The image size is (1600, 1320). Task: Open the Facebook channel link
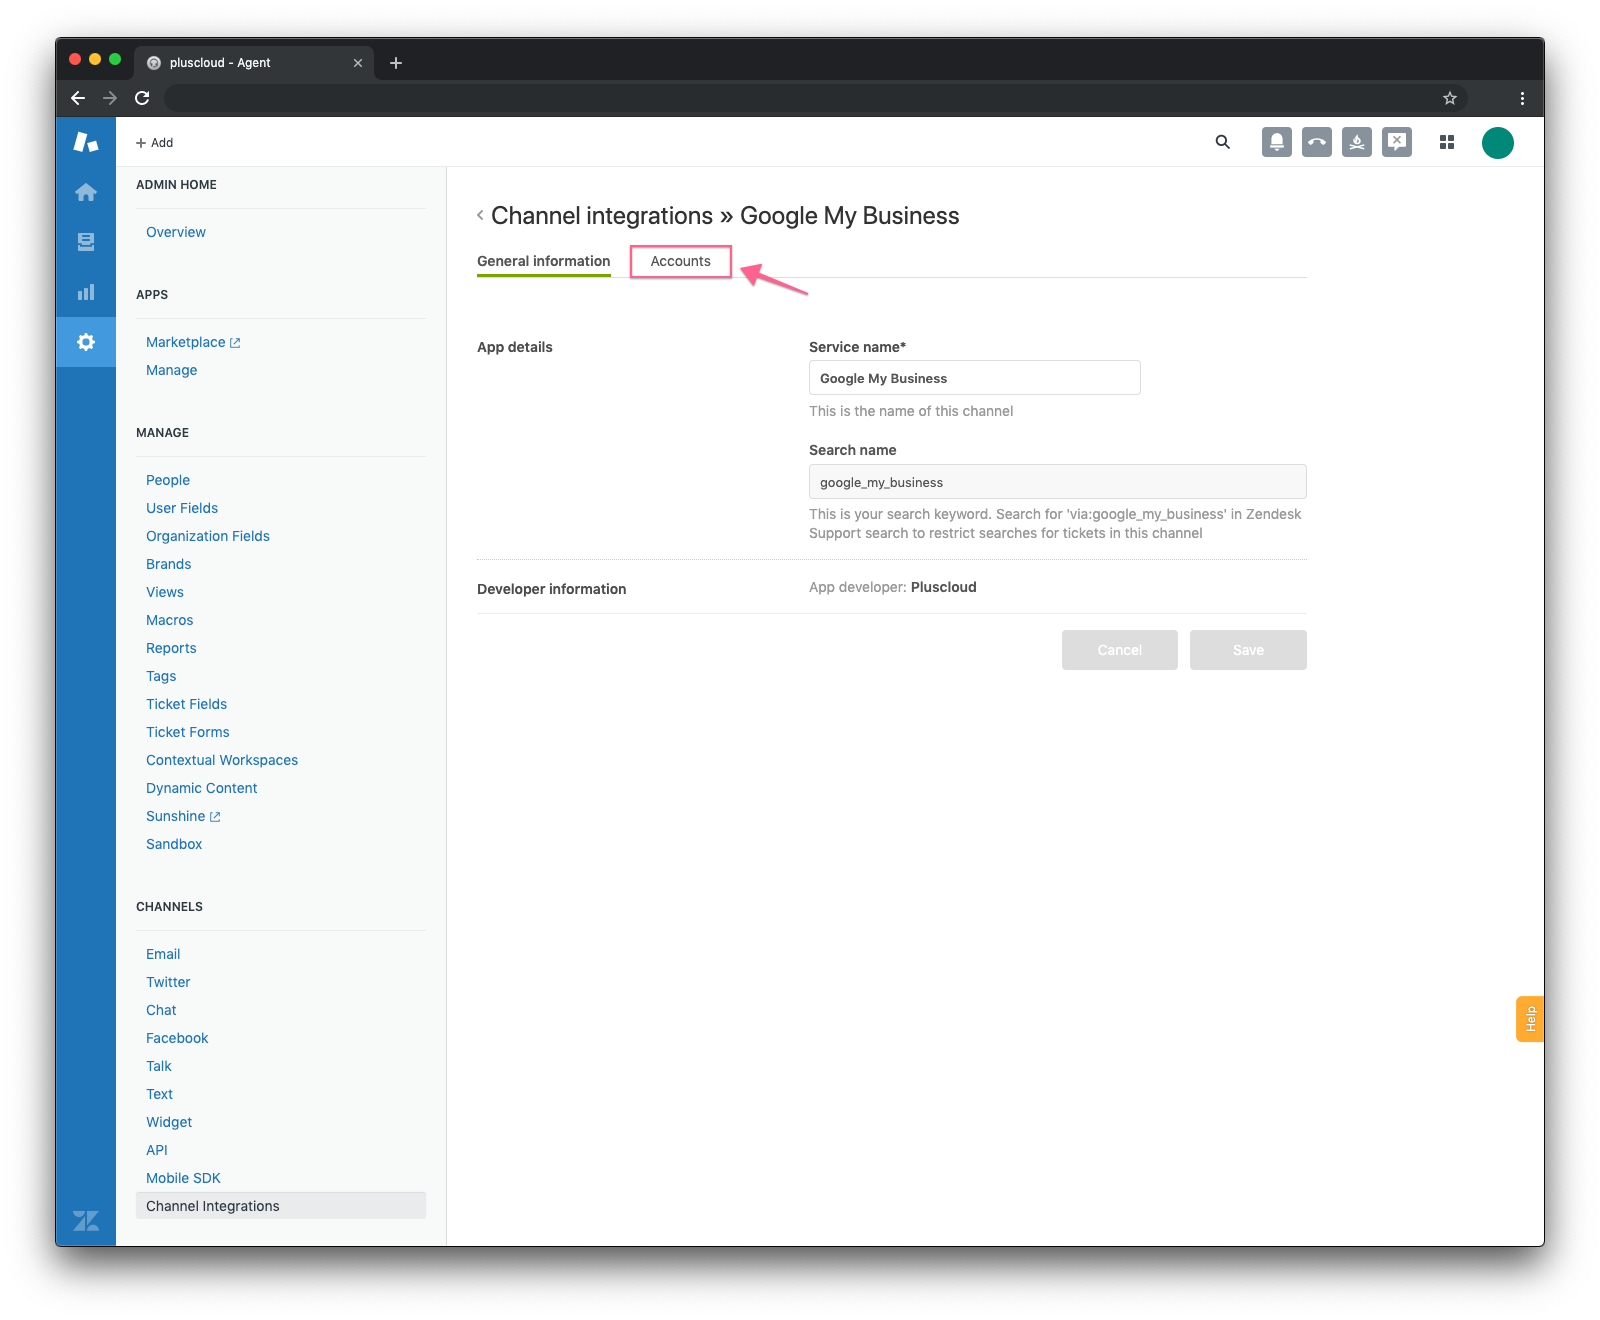(x=177, y=1038)
